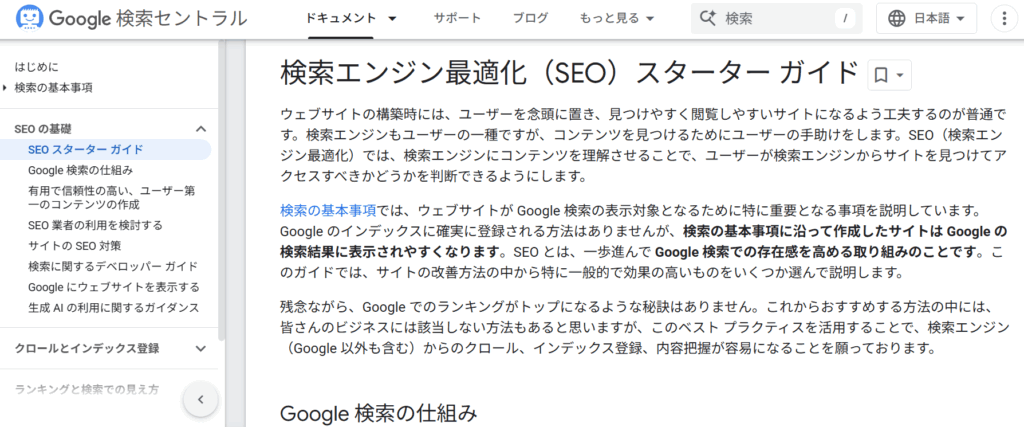Collapse sidebar with the left chevron button
This screenshot has width=1024, height=427.
(x=200, y=399)
